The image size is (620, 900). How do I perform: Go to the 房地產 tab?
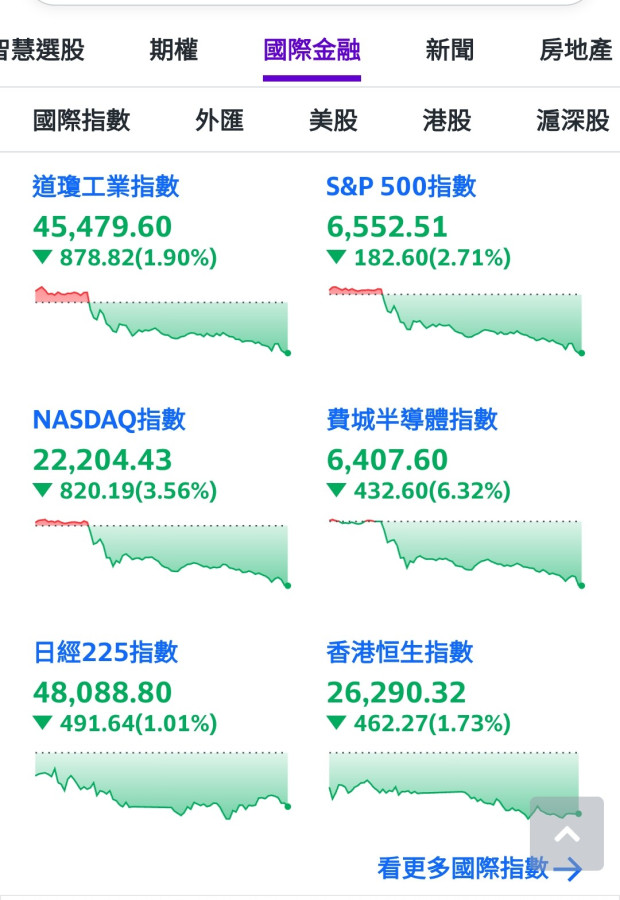click(x=575, y=50)
